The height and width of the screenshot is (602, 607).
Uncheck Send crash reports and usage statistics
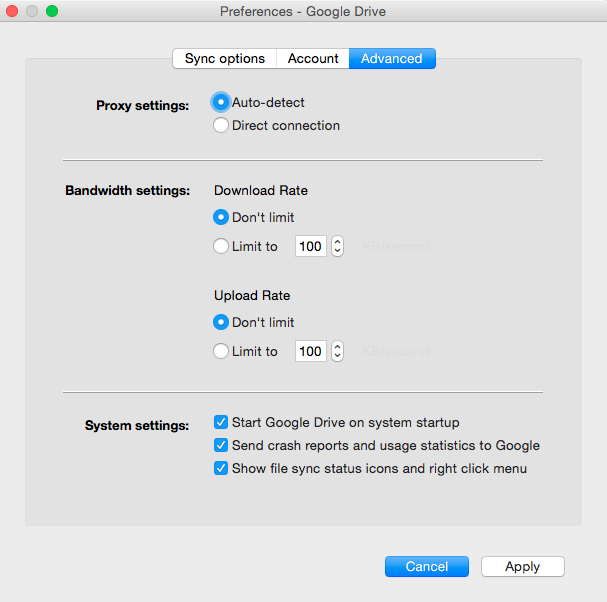(x=221, y=445)
